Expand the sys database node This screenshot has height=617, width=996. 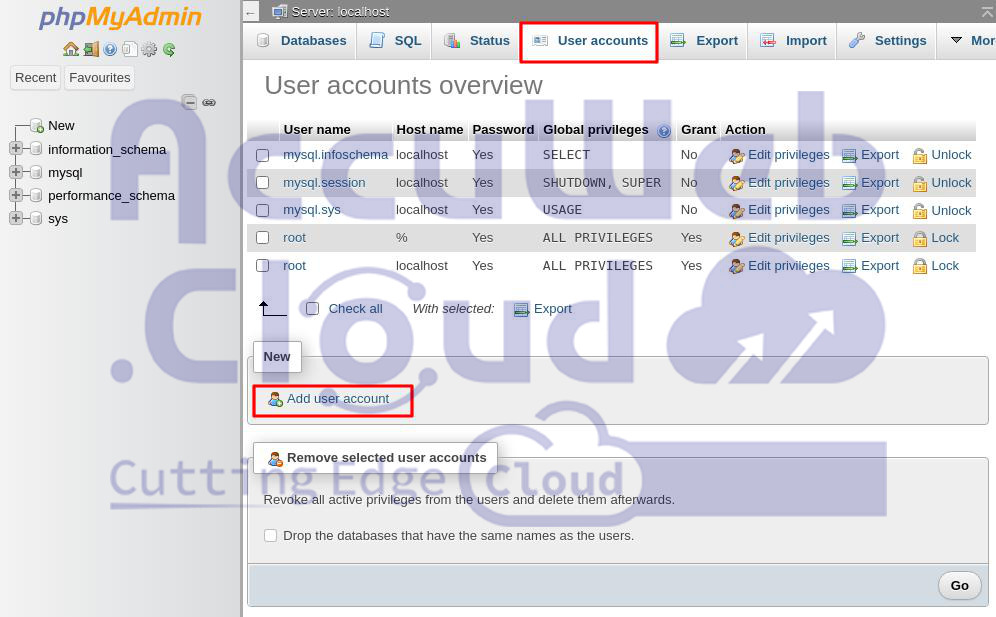pyautogui.click(x=16, y=218)
